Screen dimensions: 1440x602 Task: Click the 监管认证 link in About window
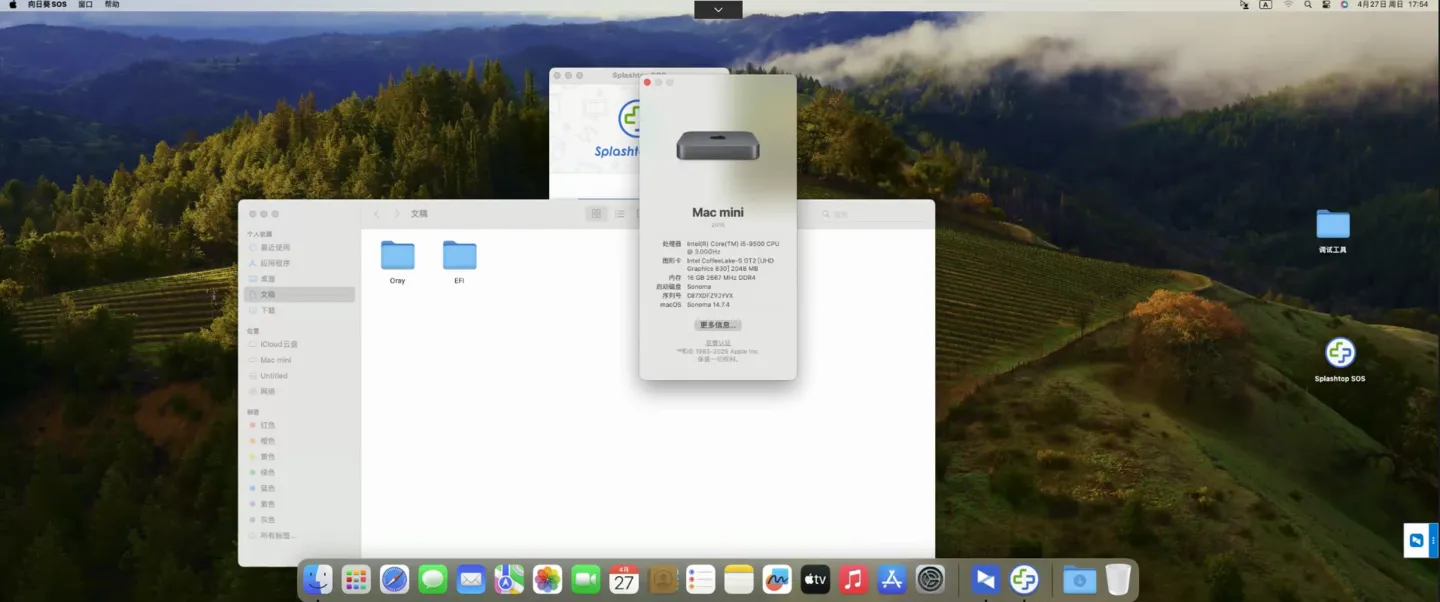(x=718, y=343)
